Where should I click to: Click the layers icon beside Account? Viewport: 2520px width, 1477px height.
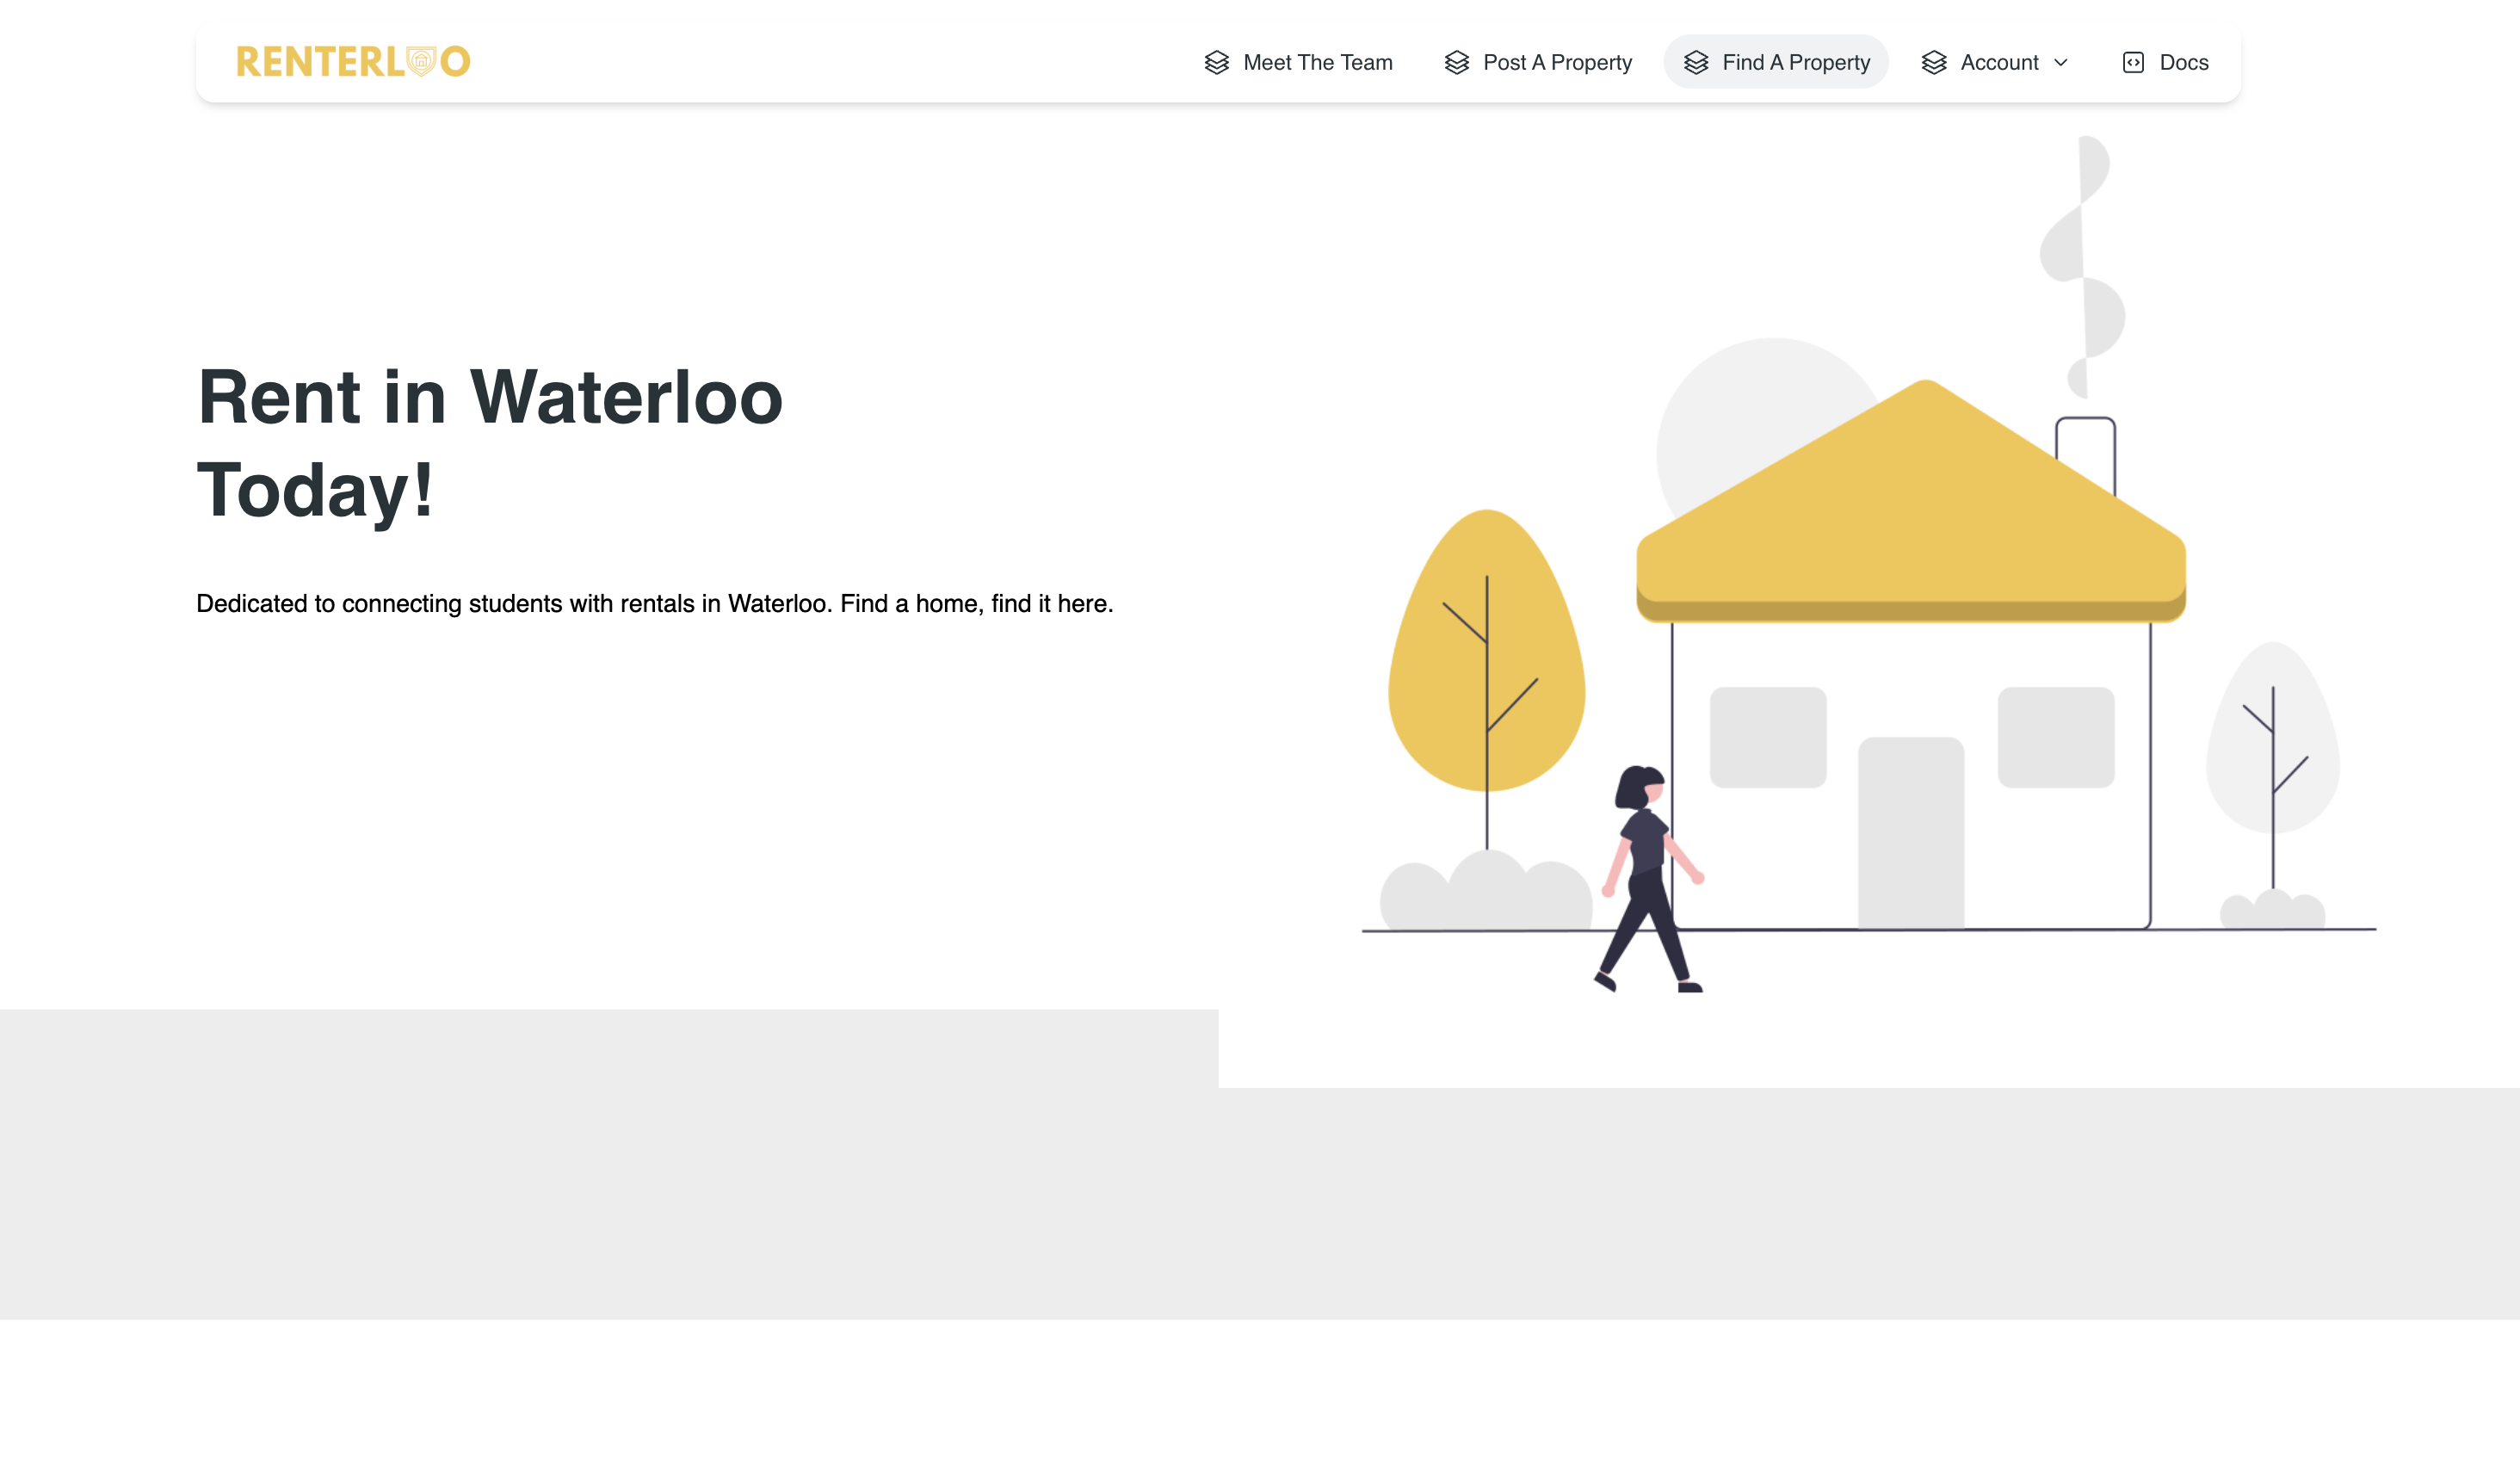pos(1933,62)
